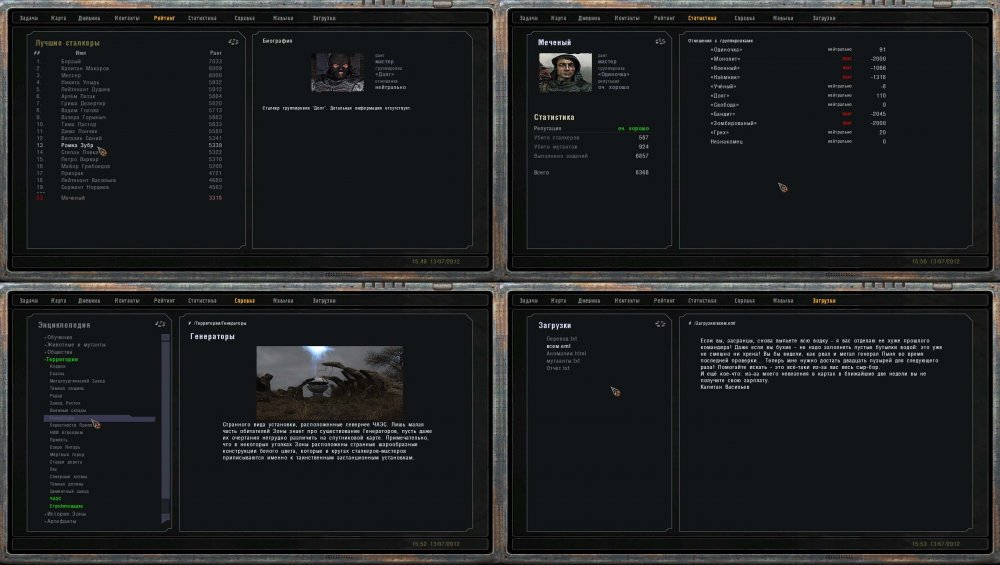Select Кордон in the territories list

(x=57, y=367)
